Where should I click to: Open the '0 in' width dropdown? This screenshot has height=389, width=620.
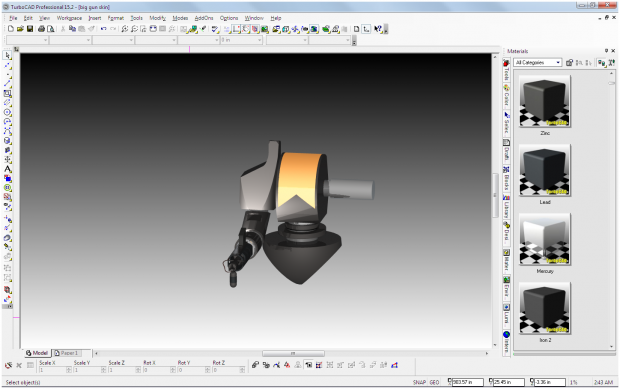[x=241, y=40]
